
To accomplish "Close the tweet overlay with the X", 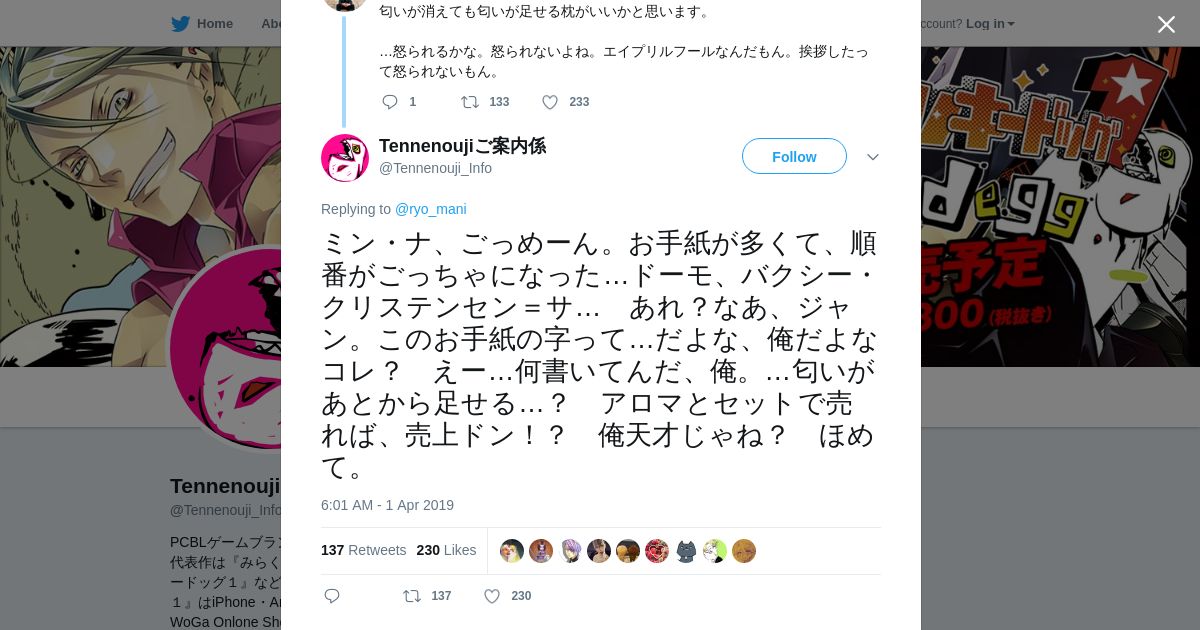I will [1166, 24].
